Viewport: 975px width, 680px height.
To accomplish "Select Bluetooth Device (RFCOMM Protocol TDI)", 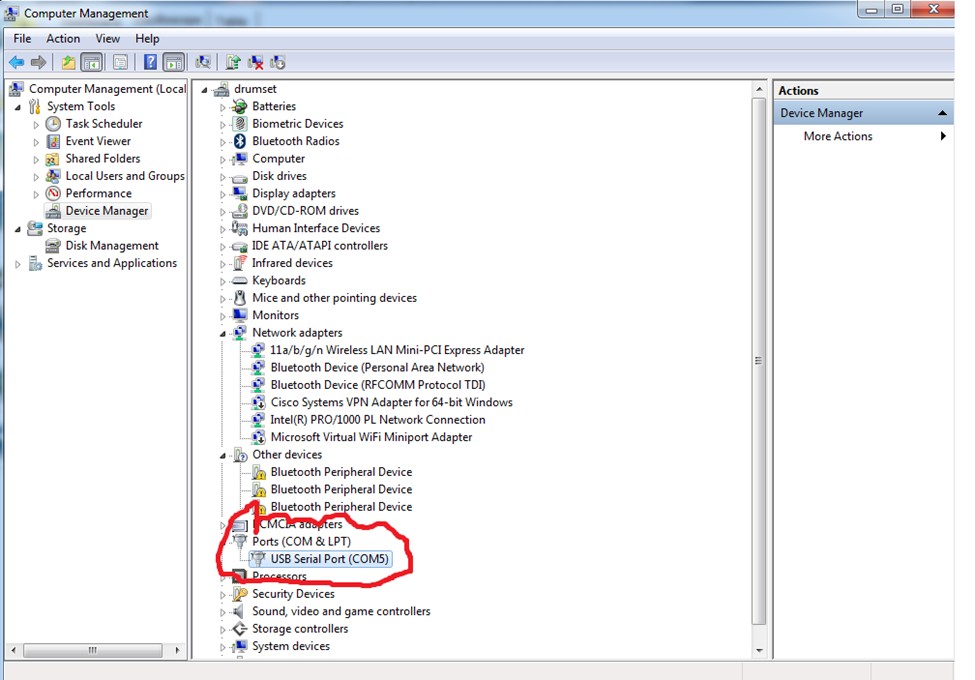I will click(378, 385).
